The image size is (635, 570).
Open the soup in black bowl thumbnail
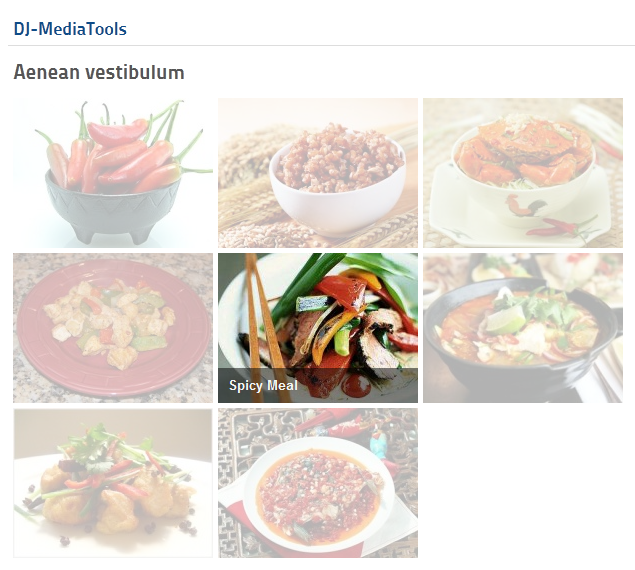[523, 328]
